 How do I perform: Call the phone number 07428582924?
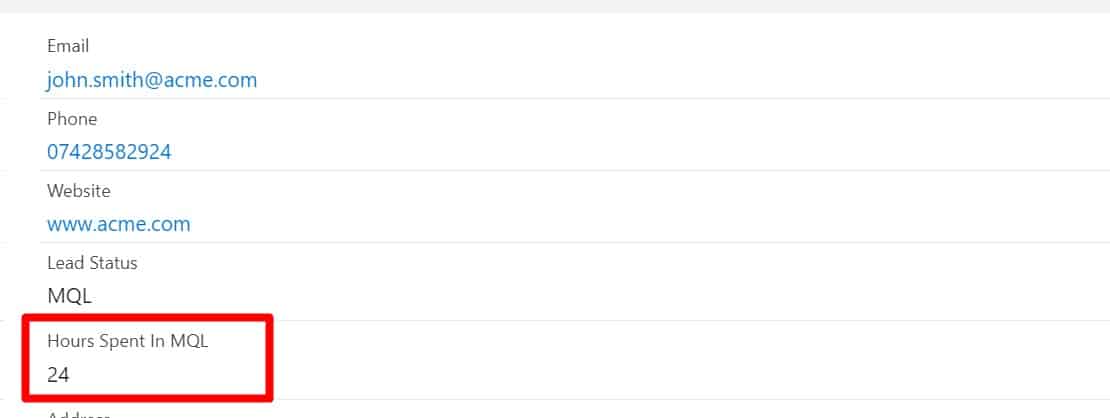point(109,152)
